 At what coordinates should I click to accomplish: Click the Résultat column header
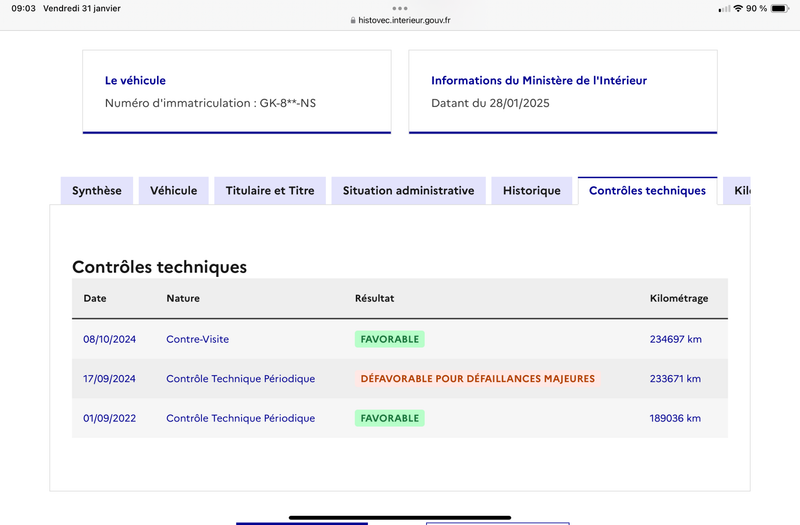point(374,298)
